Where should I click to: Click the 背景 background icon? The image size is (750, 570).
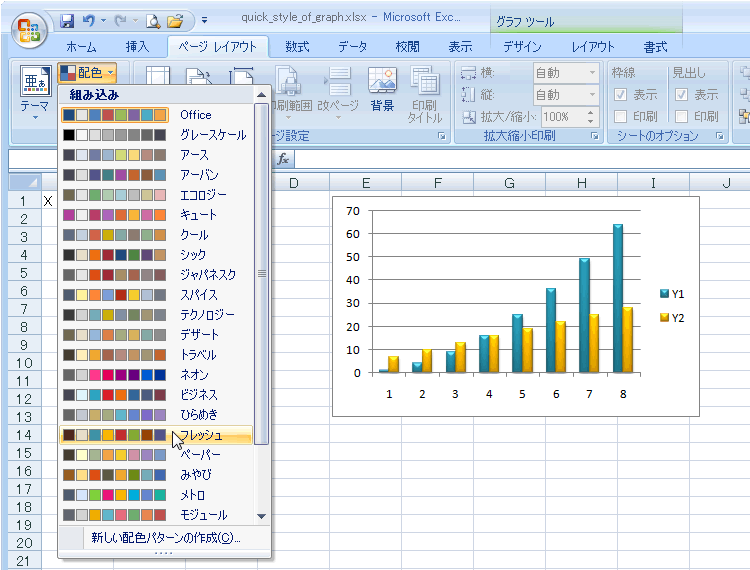382,89
